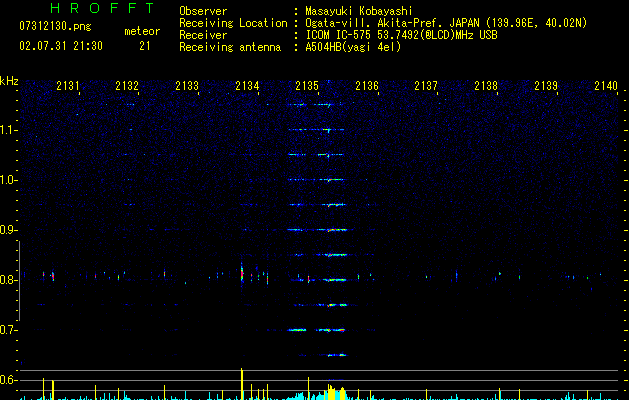This screenshot has width=629, height=400.
Task: Click the Receiving antenna label
Action: point(230,47)
